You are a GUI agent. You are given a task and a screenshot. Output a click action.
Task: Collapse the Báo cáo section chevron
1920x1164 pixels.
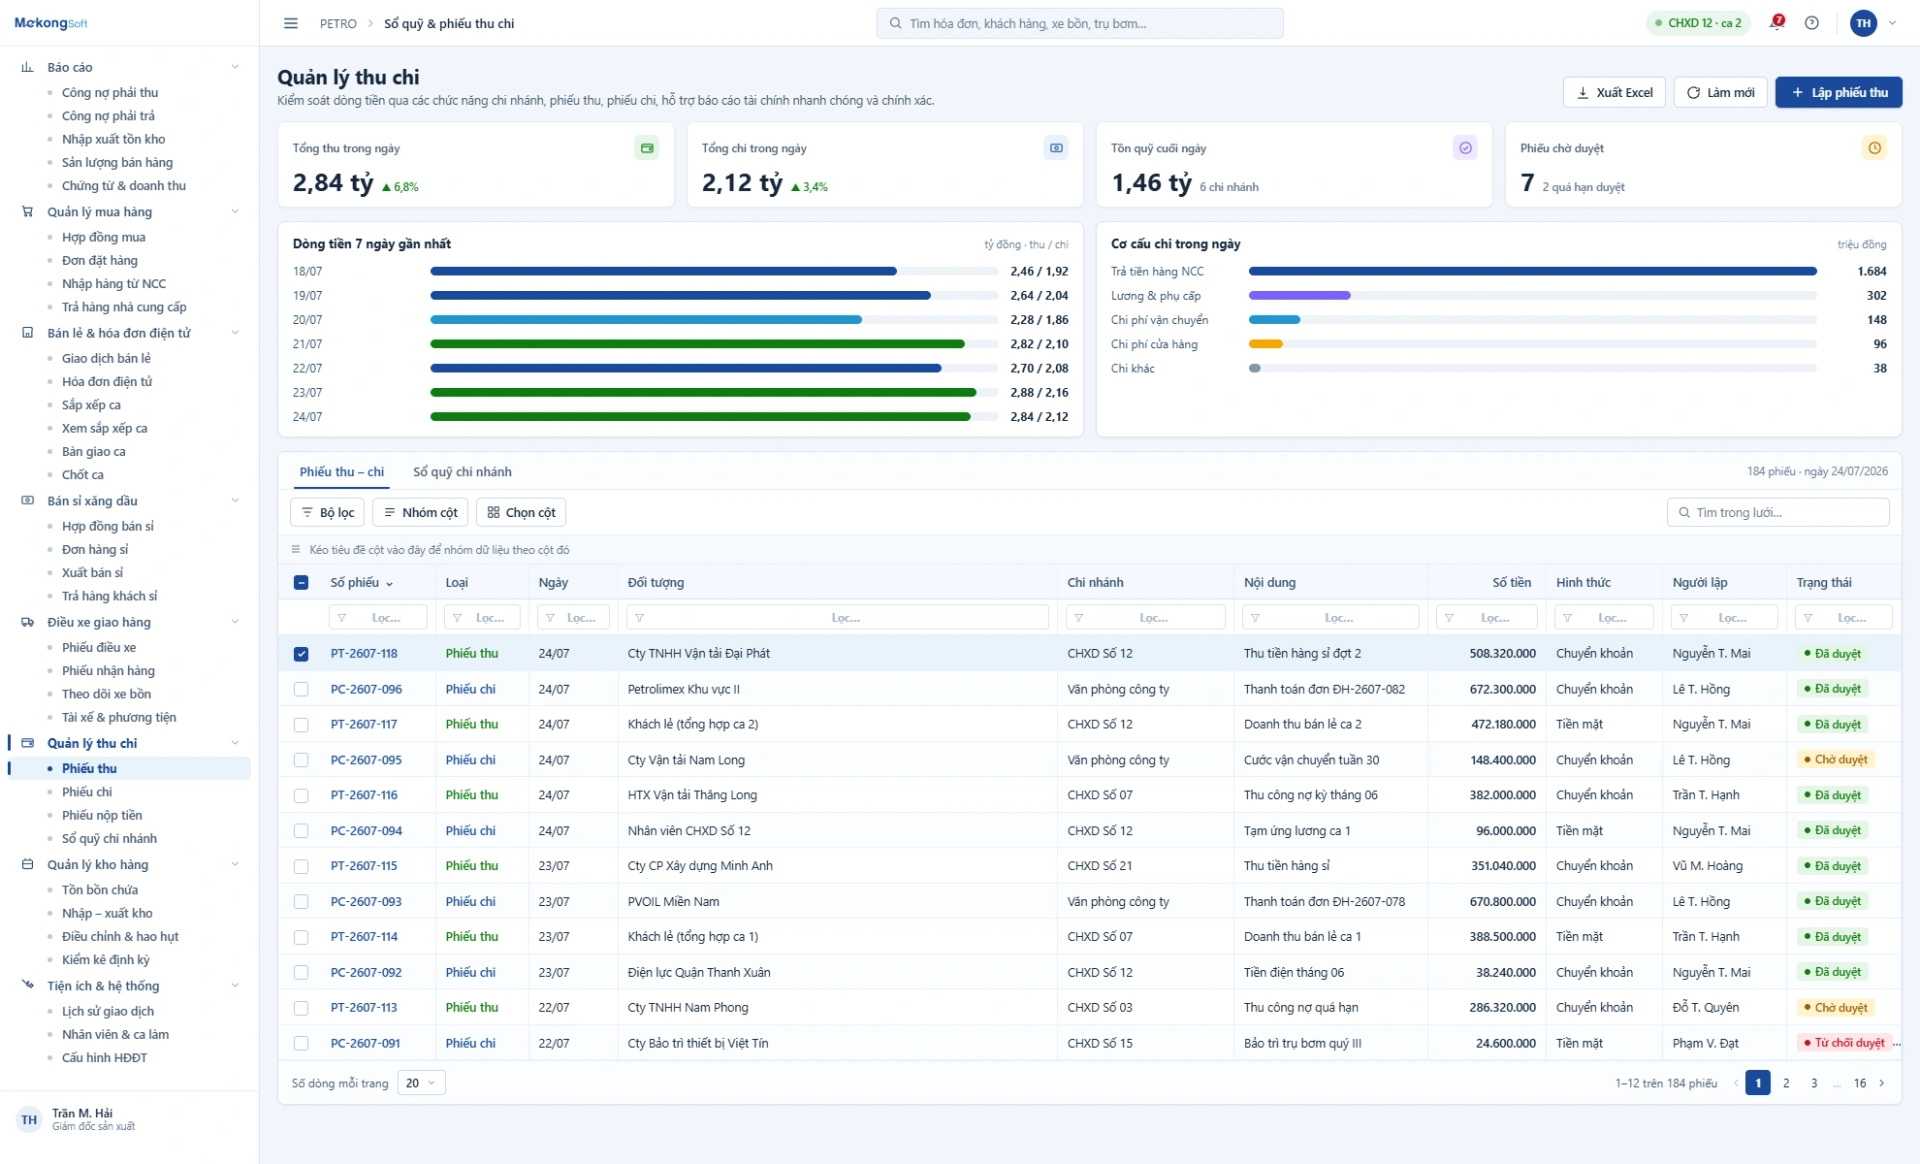coord(235,67)
